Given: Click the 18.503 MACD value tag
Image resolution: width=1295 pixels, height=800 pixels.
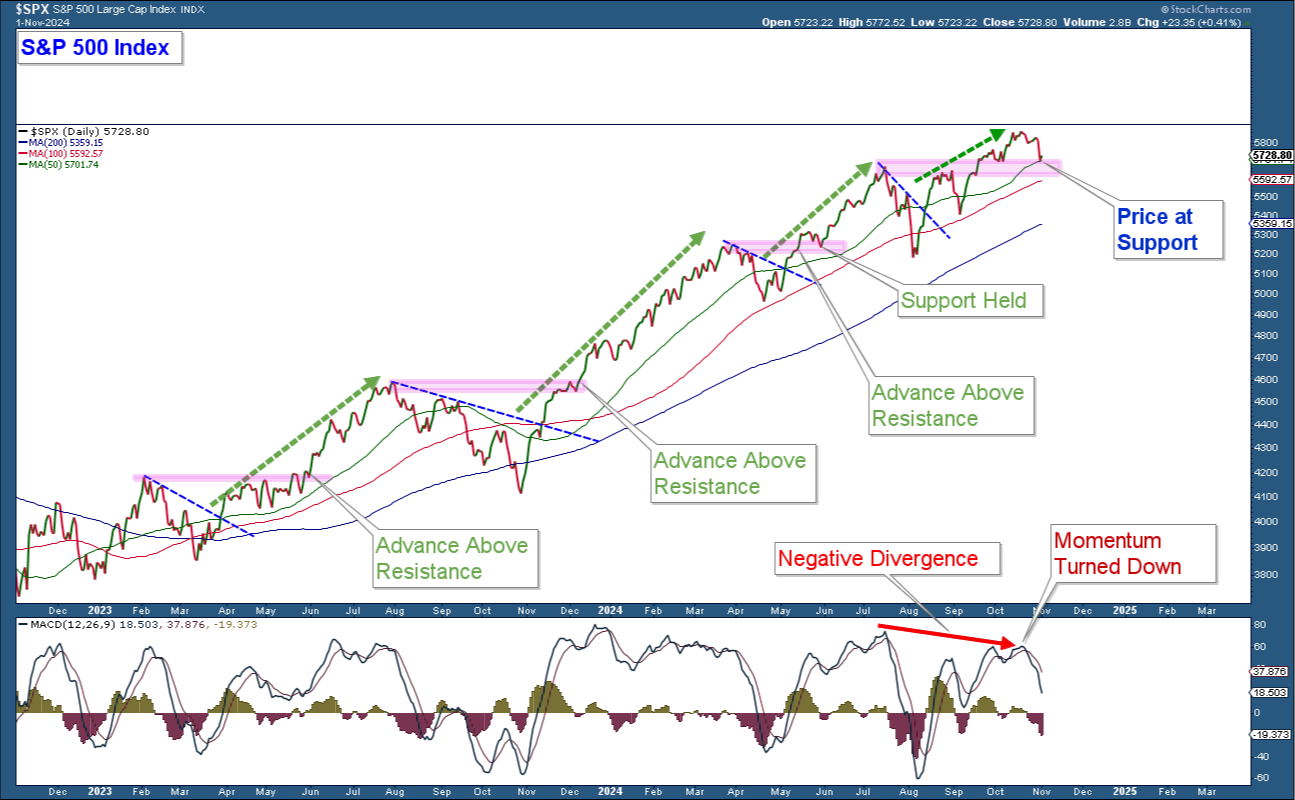Looking at the screenshot, I should click(1273, 692).
